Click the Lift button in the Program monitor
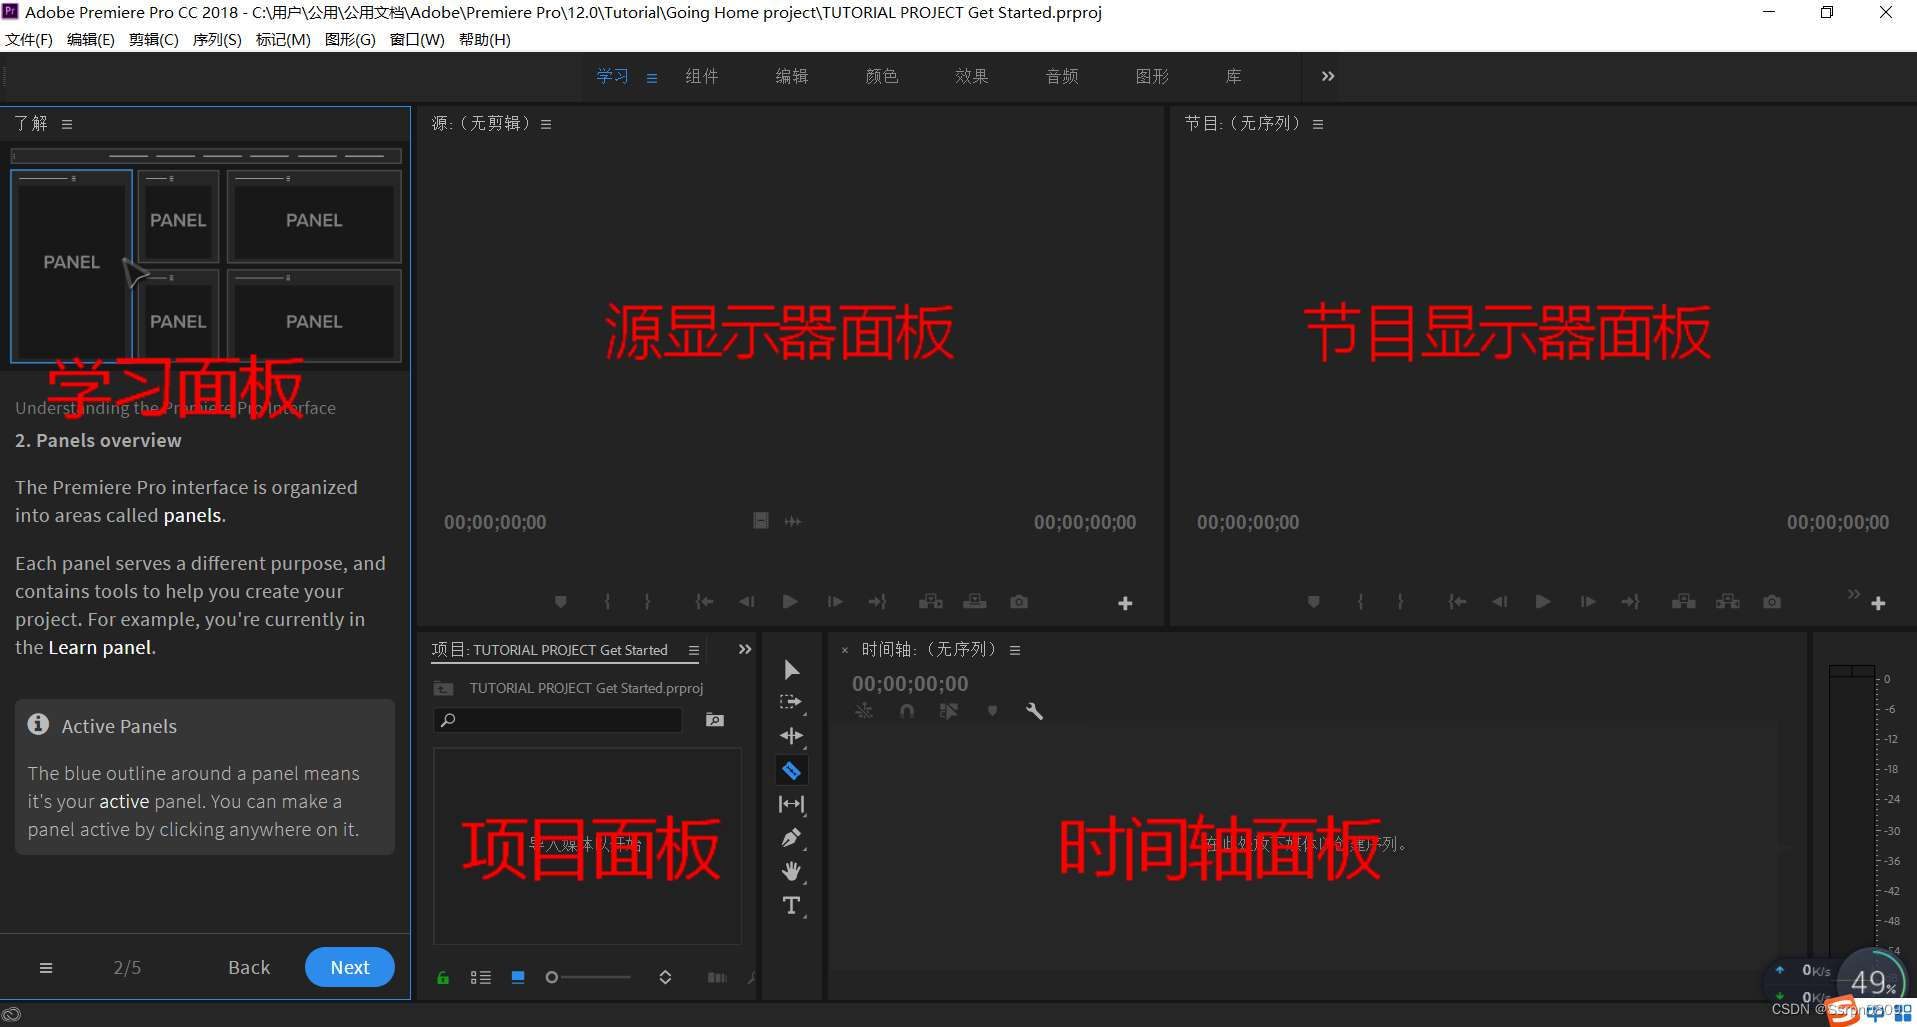Image resolution: width=1917 pixels, height=1027 pixels. (1684, 602)
